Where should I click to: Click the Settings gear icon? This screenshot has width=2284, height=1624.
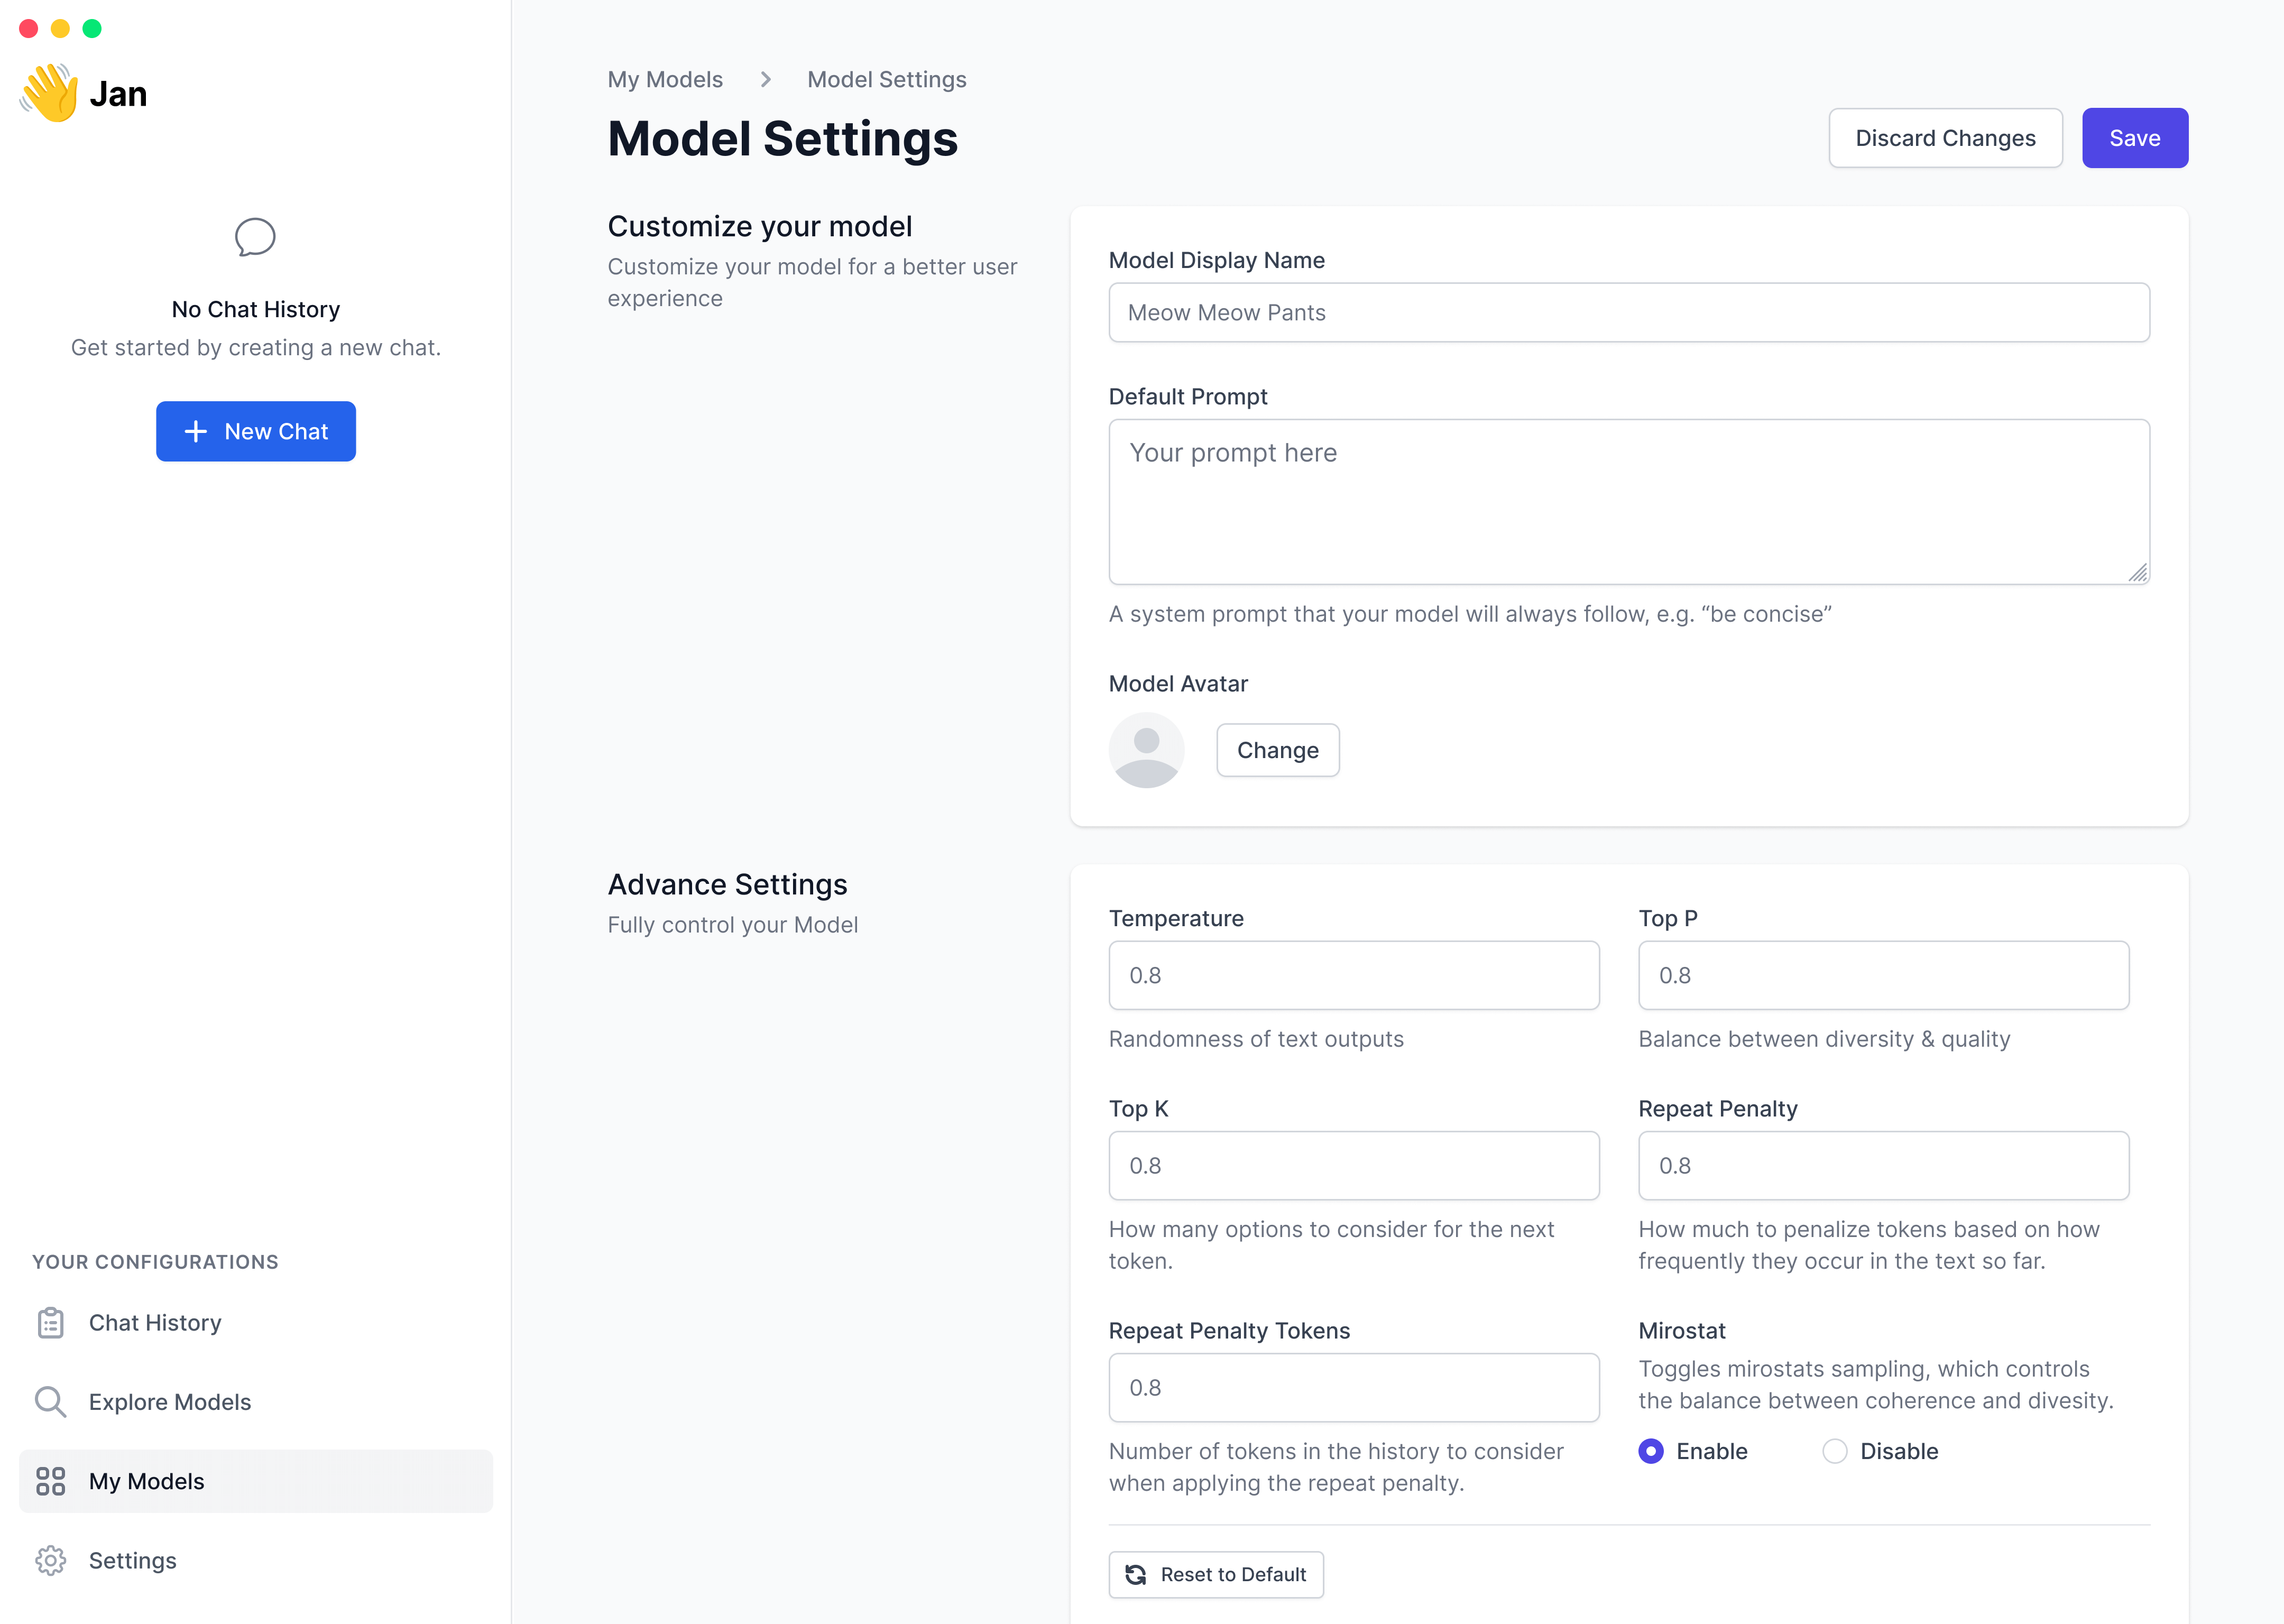(x=50, y=1560)
